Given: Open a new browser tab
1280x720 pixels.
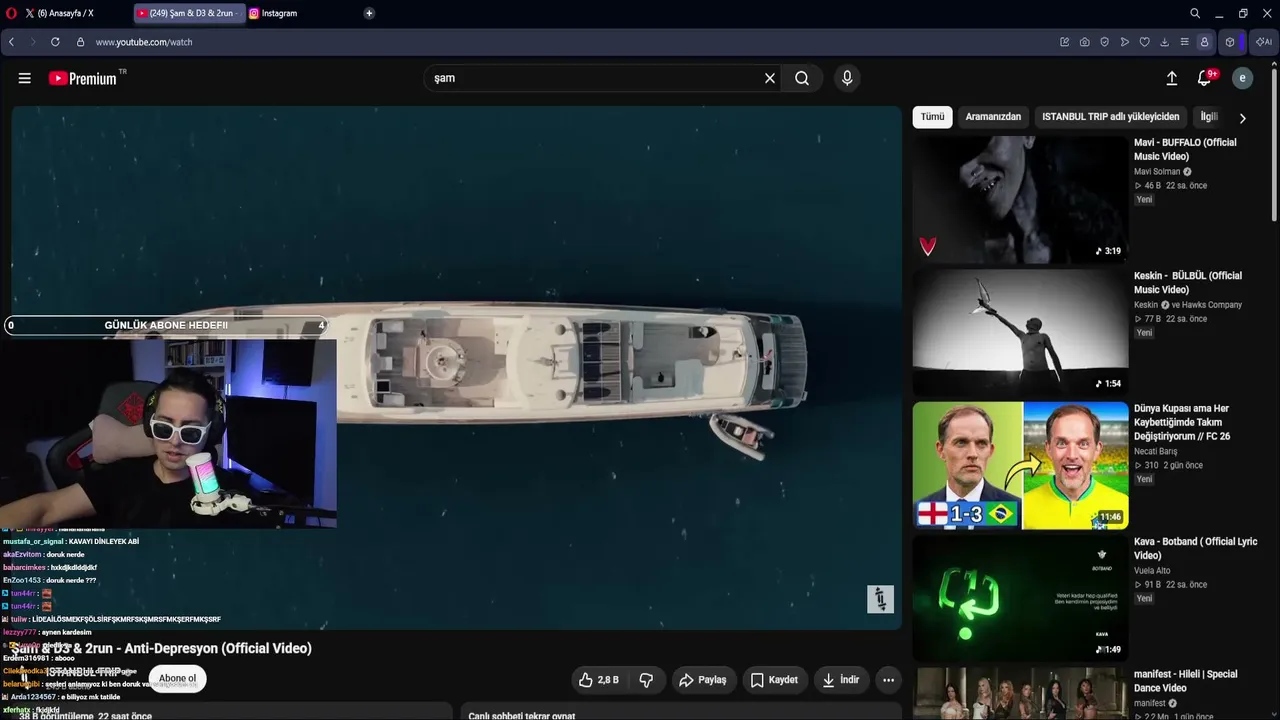Looking at the screenshot, I should (x=369, y=13).
